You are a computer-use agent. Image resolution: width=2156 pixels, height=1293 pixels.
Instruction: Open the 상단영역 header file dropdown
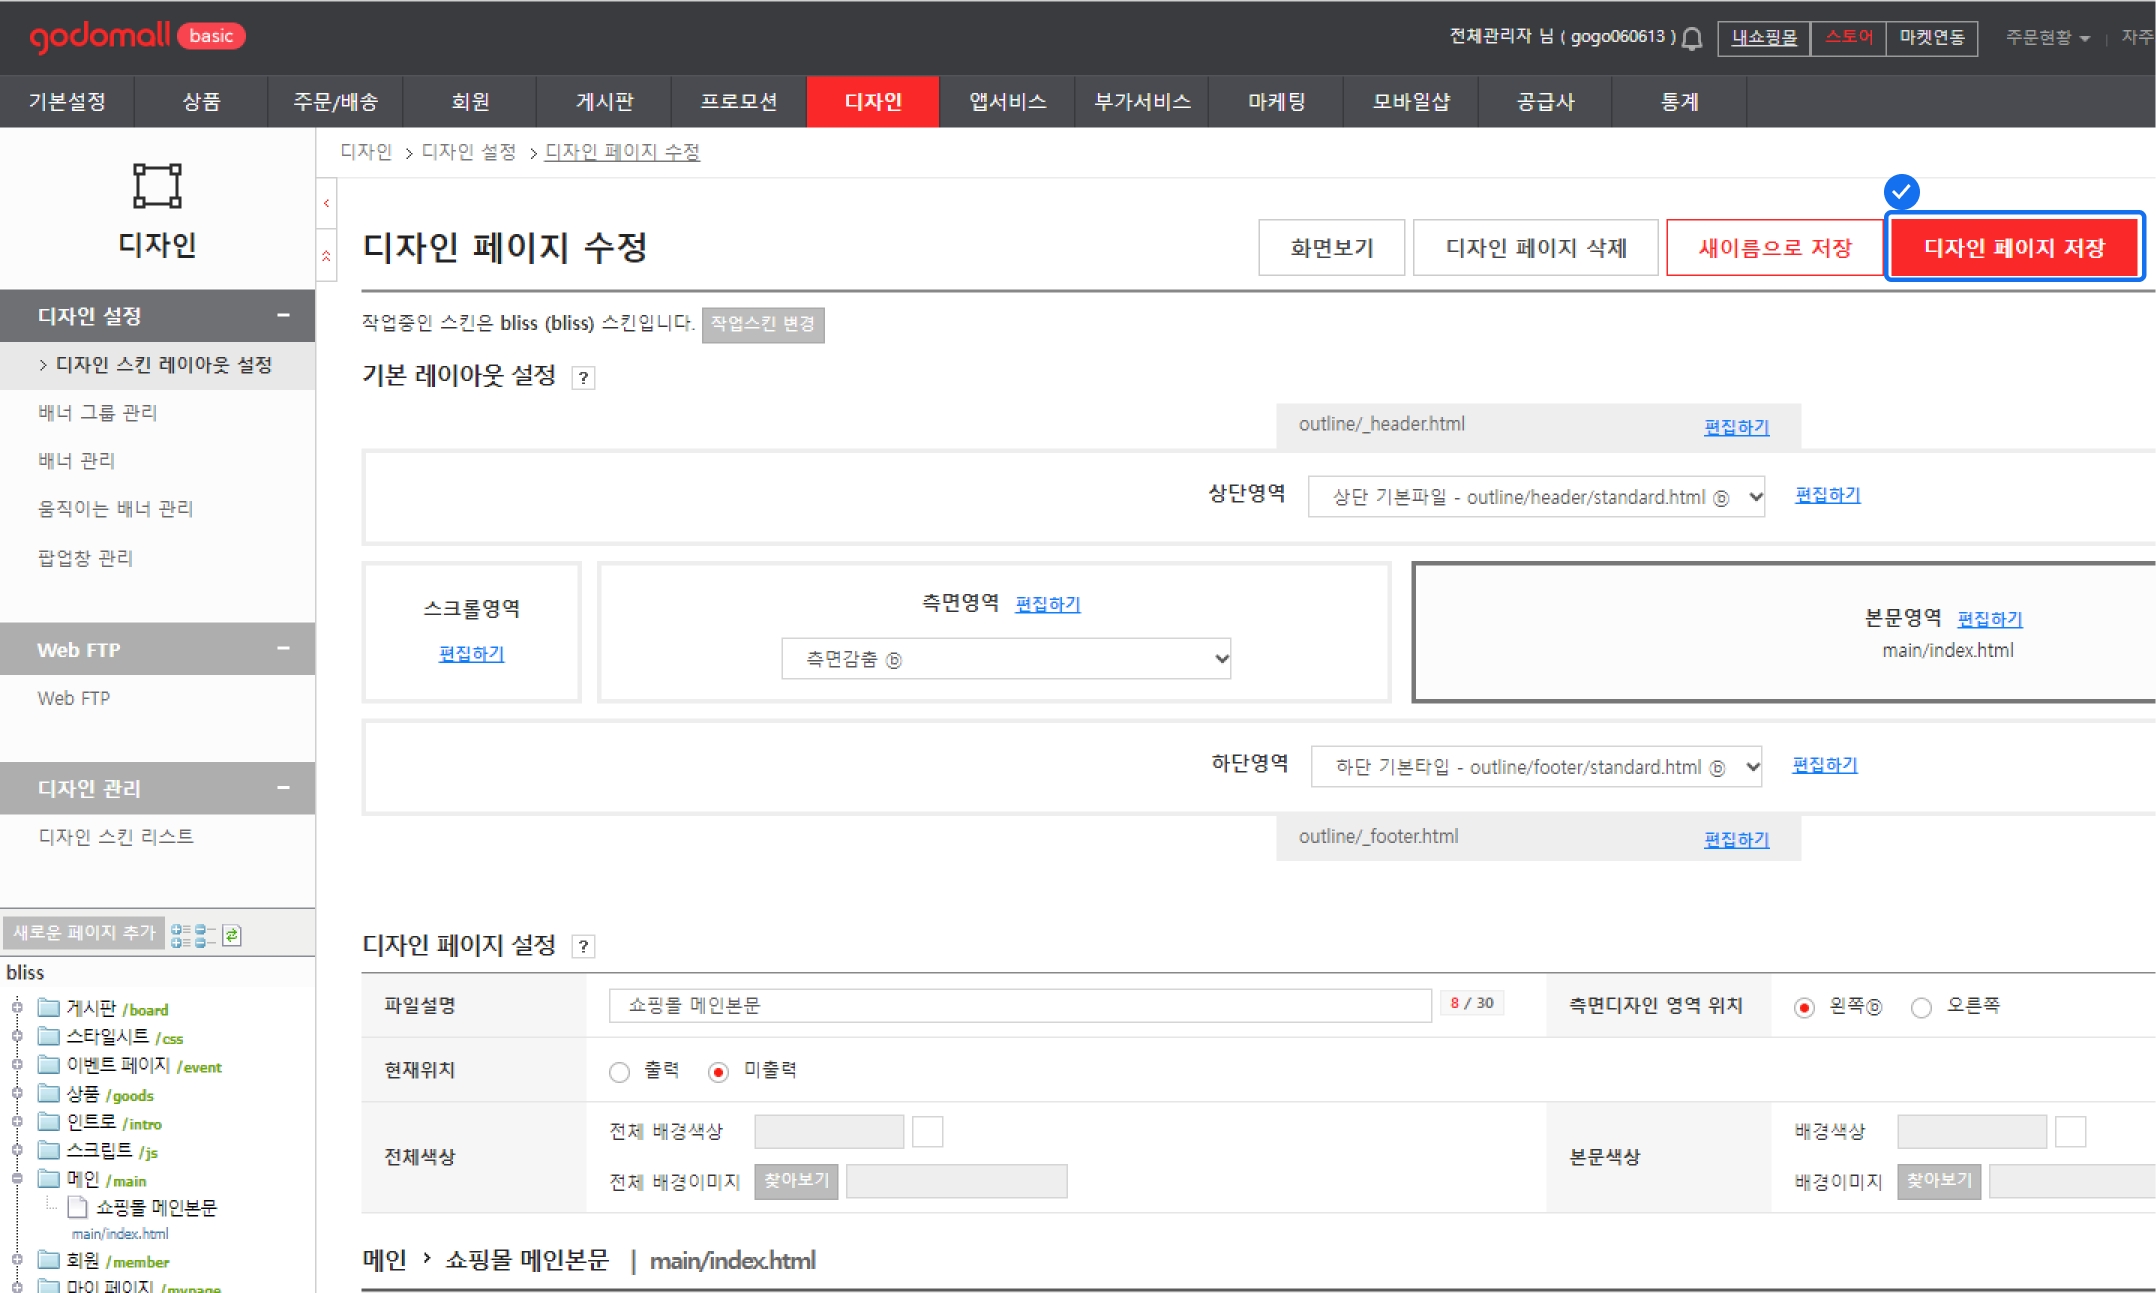click(x=1536, y=497)
